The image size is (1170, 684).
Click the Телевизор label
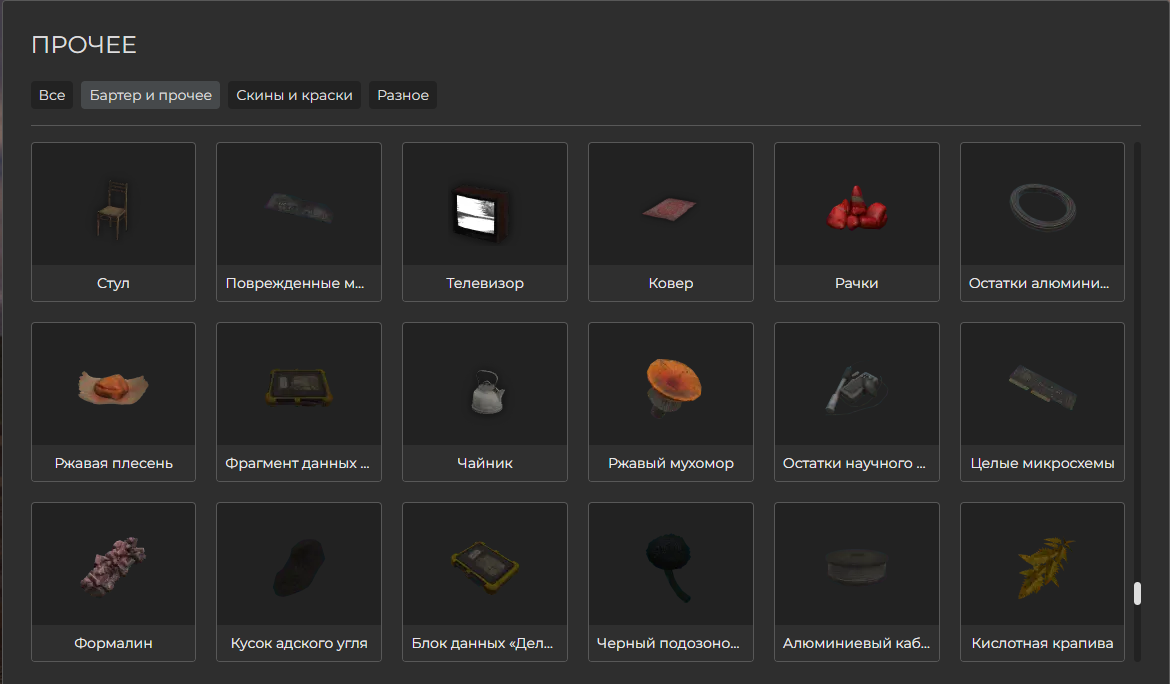pos(485,283)
